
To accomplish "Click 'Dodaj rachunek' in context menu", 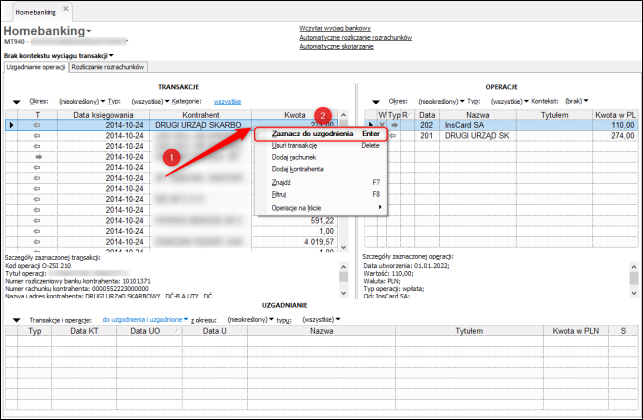I will (294, 157).
